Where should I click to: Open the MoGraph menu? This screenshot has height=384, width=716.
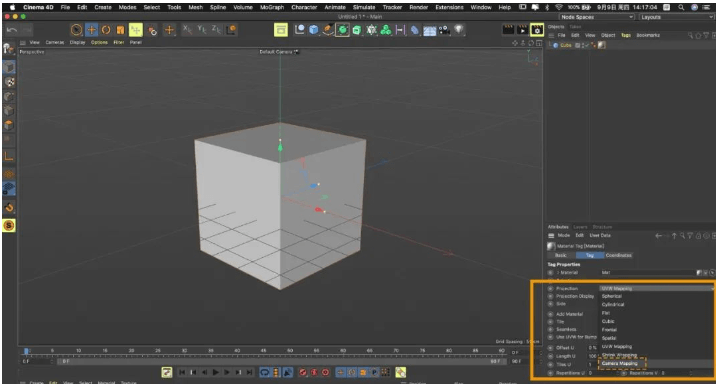click(272, 7)
